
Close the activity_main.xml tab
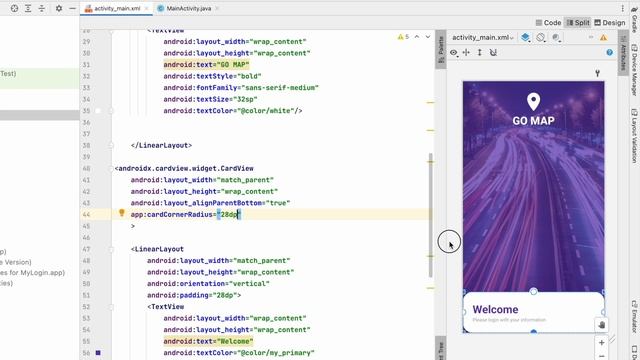click(x=146, y=9)
